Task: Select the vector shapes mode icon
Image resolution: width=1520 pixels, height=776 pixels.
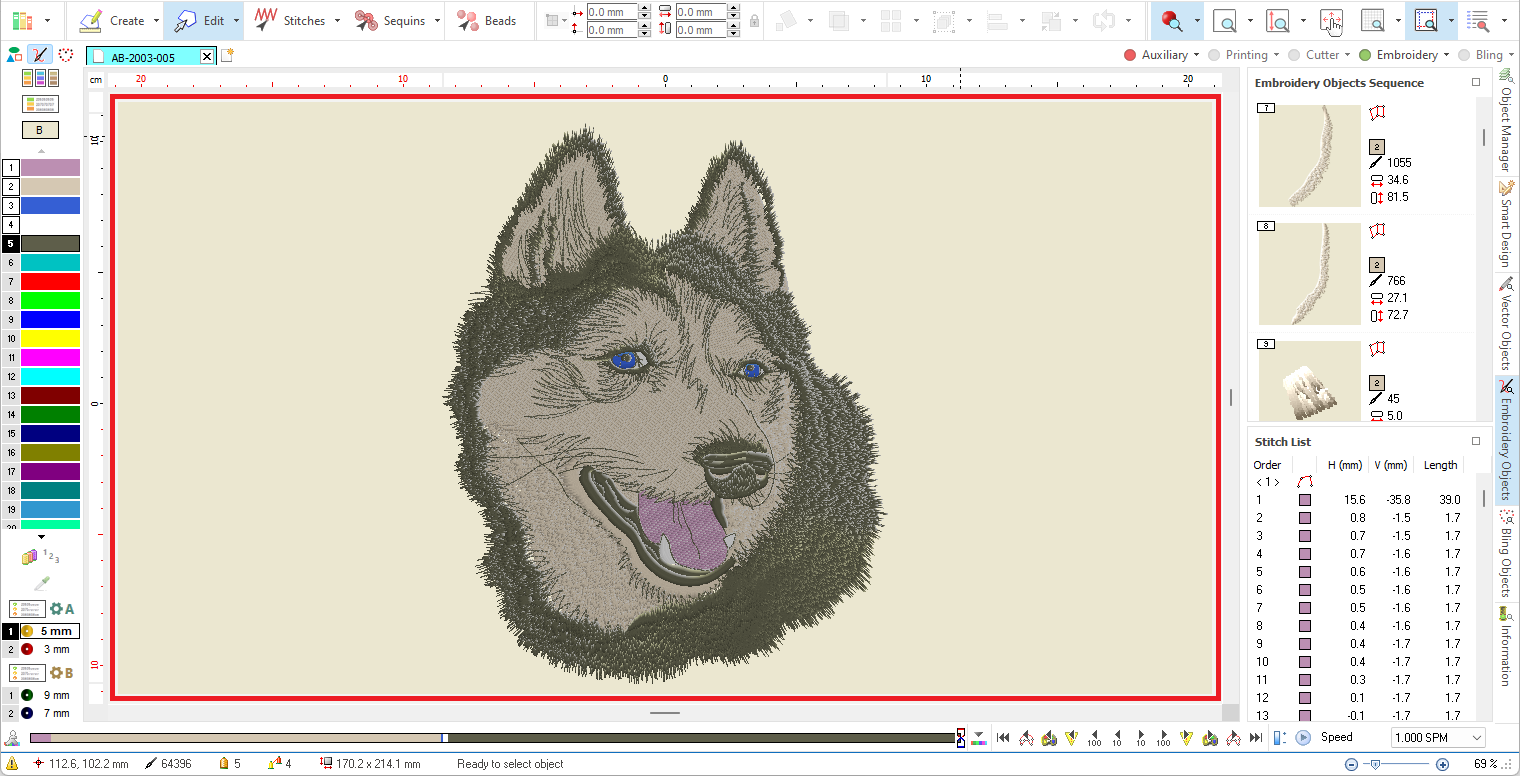Action: click(x=14, y=55)
